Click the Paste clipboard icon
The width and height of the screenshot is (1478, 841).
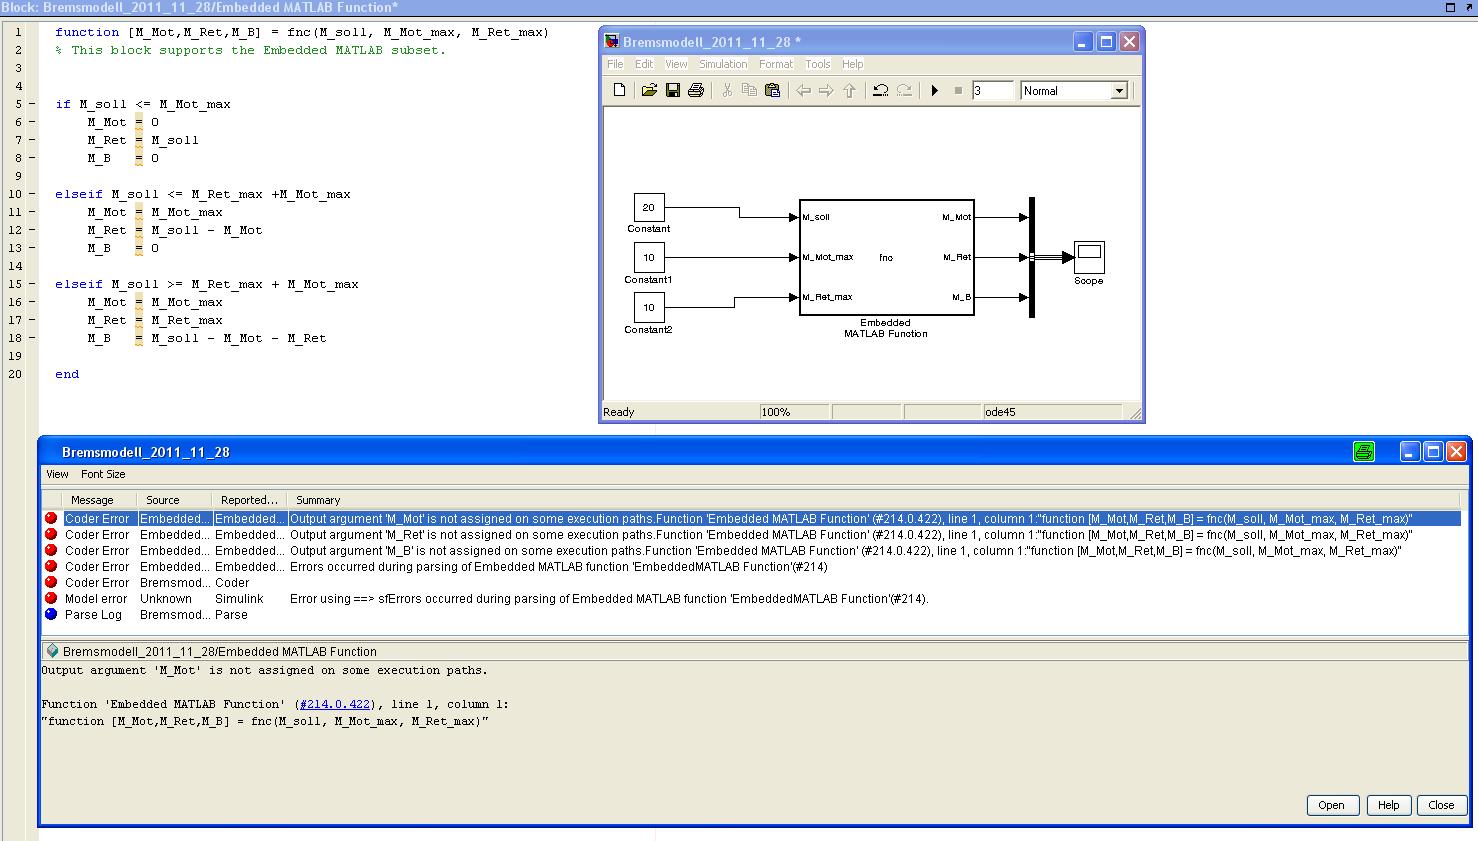(772, 91)
